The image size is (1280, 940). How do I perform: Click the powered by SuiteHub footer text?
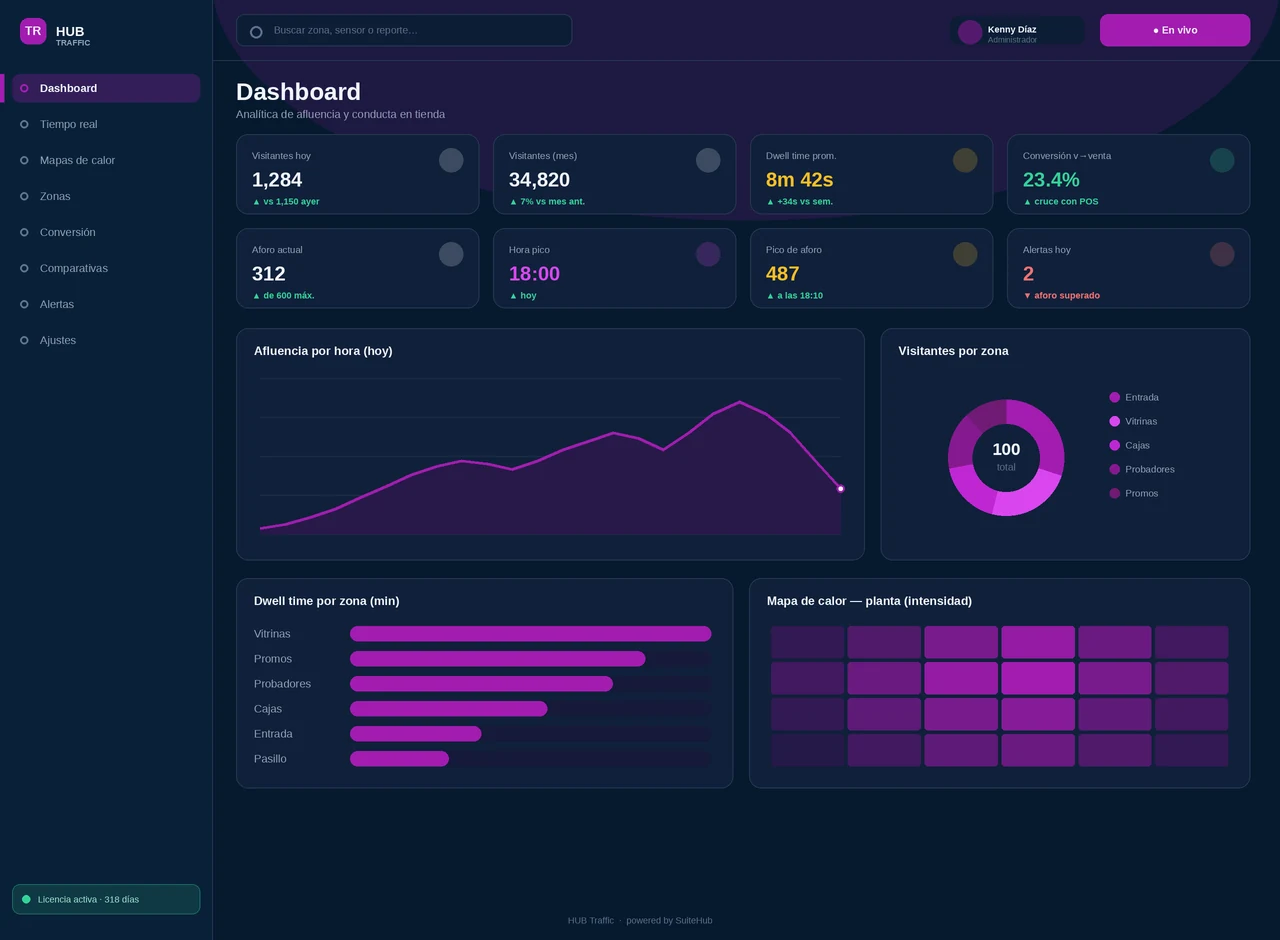tap(669, 921)
